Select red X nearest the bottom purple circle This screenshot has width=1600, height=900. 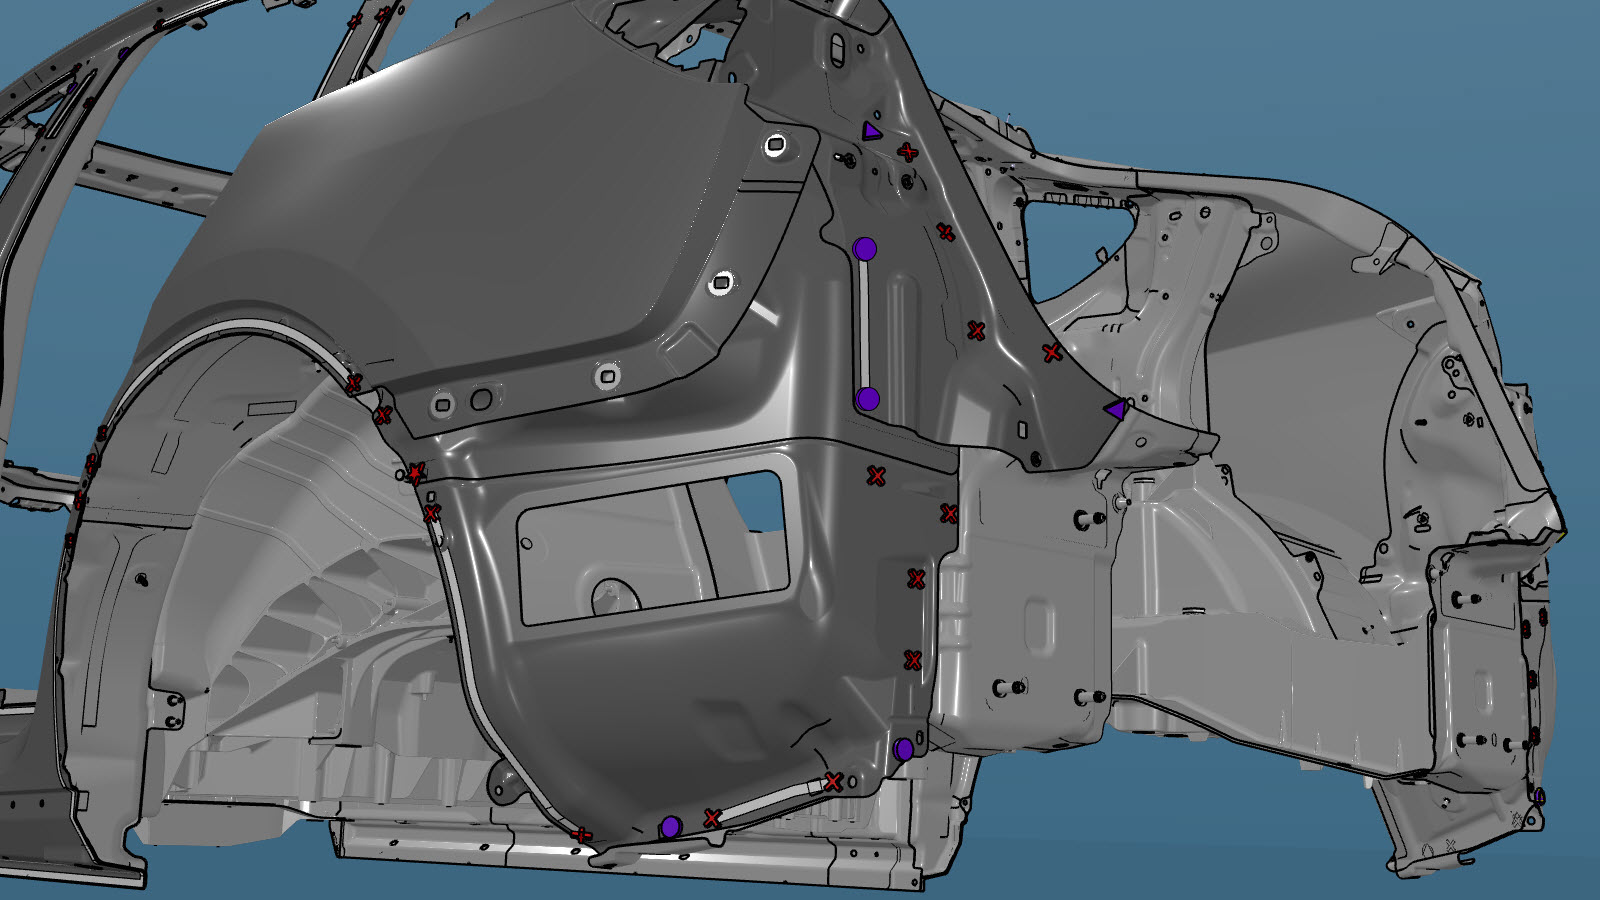(712, 818)
